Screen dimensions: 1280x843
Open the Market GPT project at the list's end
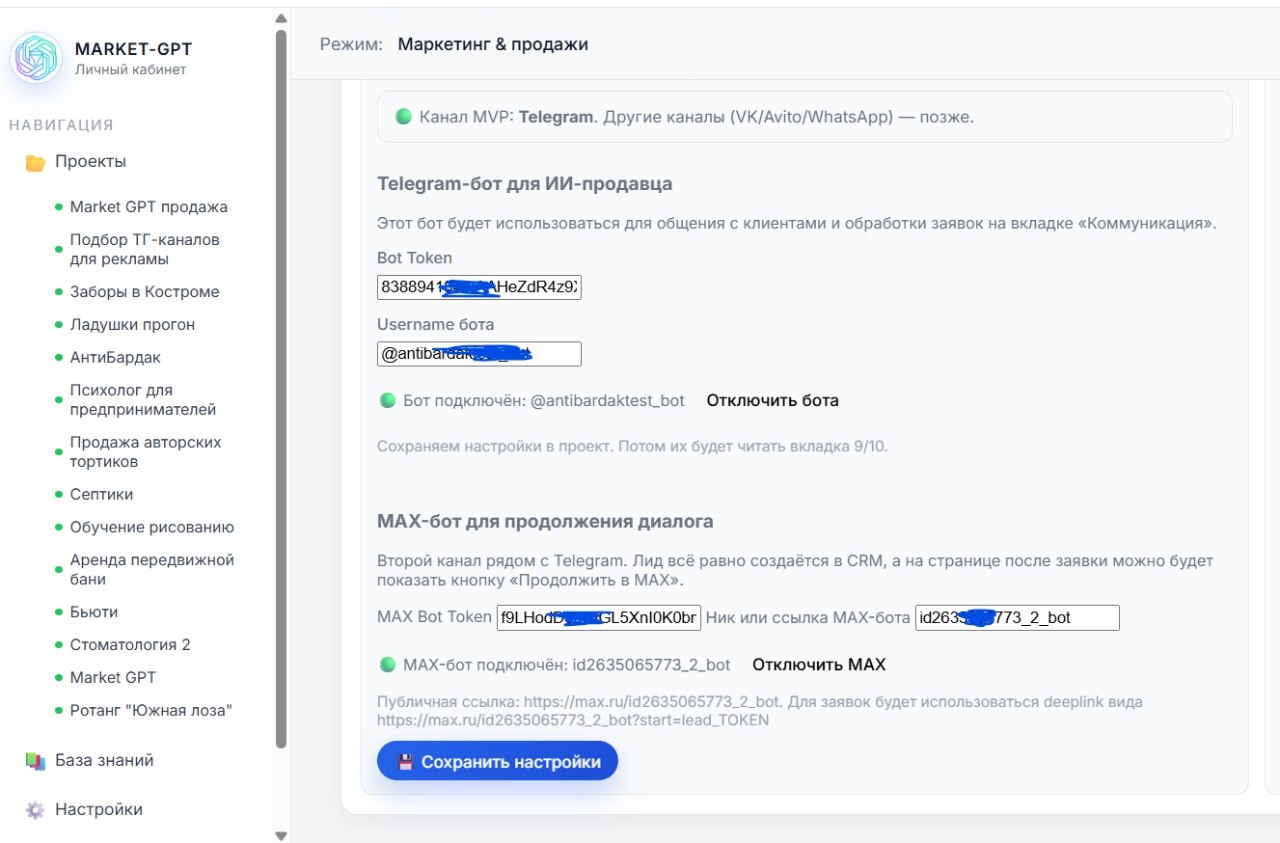coord(113,678)
